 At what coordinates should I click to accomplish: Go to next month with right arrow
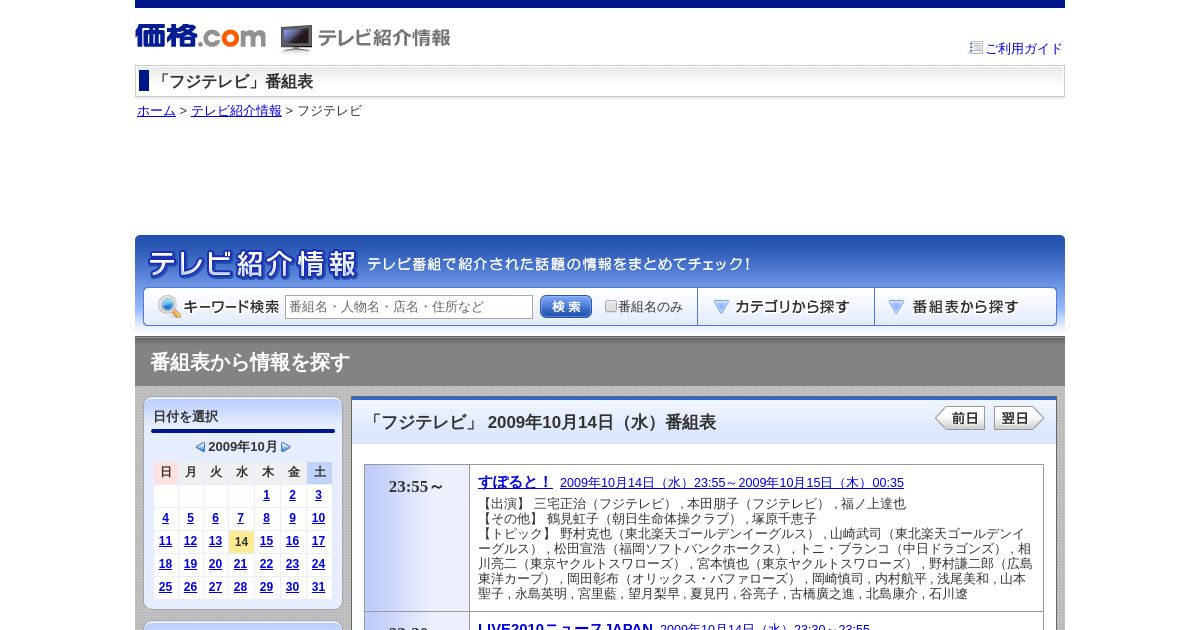(x=286, y=447)
